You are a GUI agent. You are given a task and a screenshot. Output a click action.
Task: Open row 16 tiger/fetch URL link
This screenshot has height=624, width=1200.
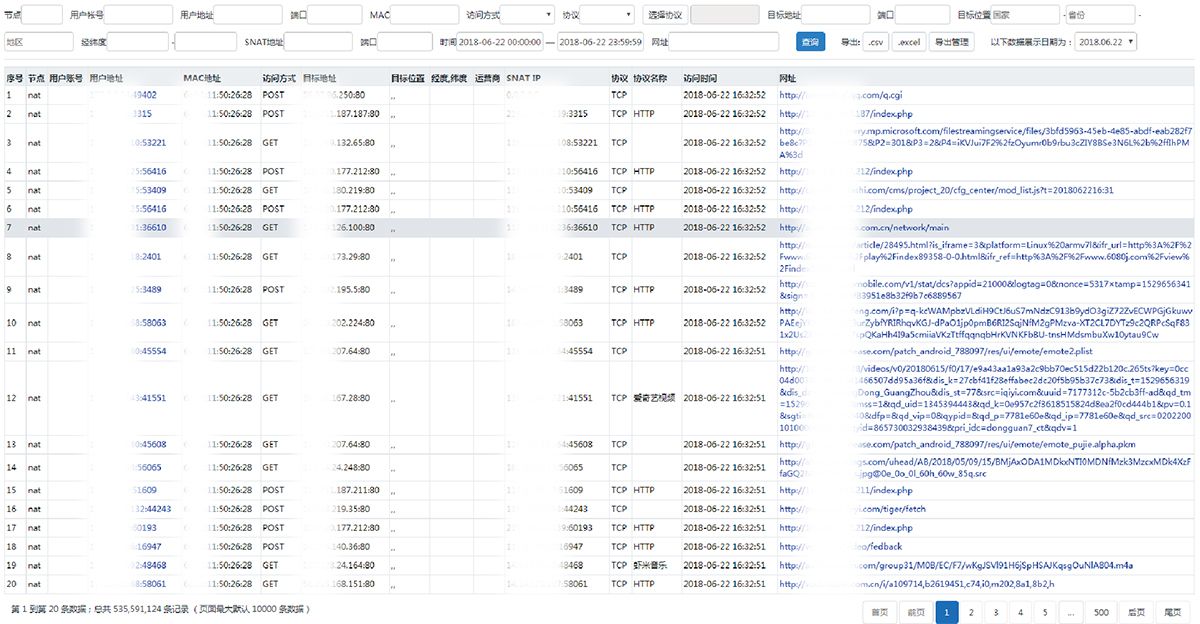point(875,508)
